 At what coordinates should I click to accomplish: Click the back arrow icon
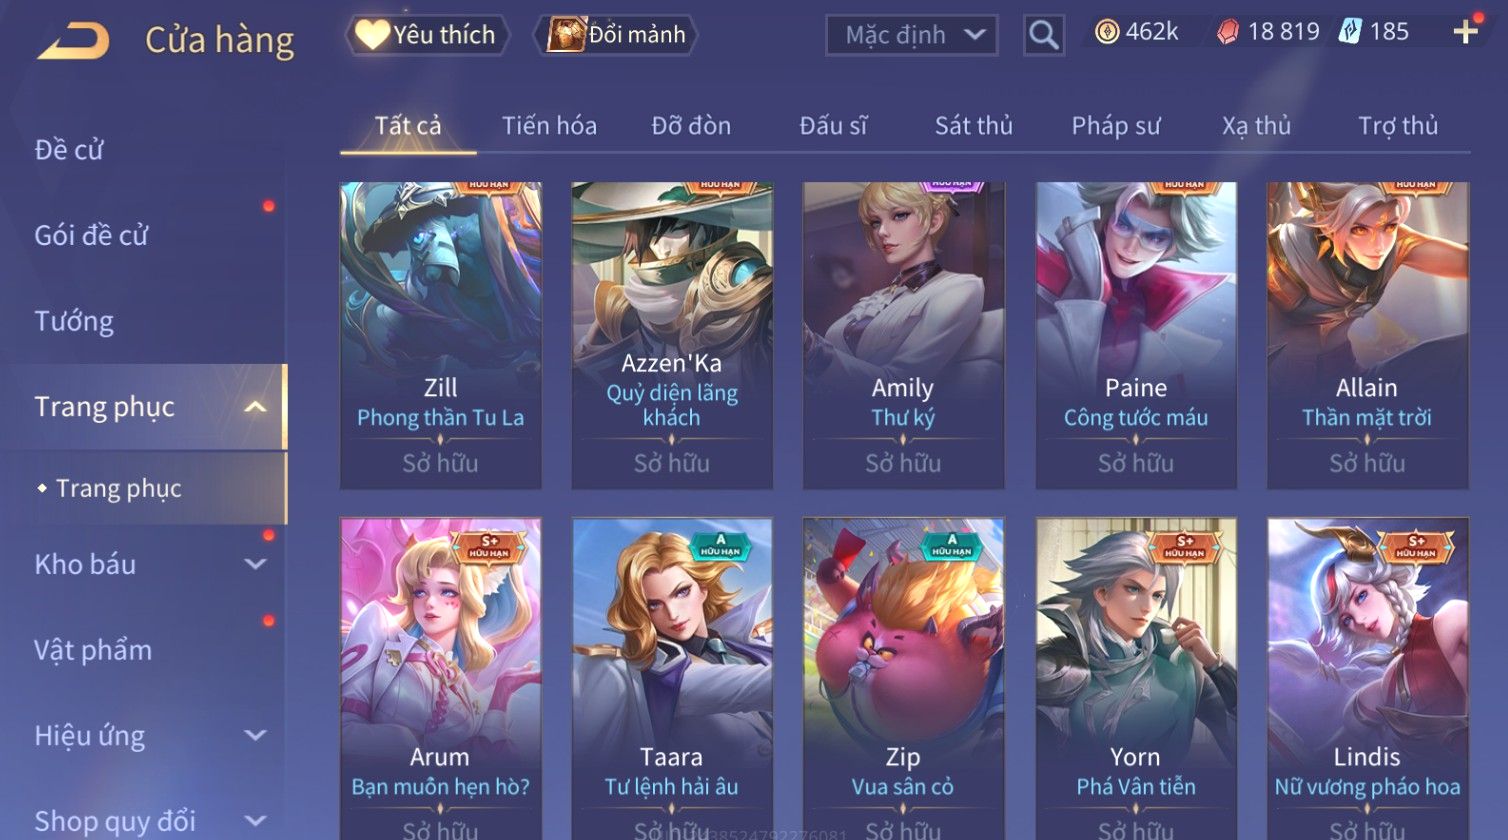coord(73,41)
